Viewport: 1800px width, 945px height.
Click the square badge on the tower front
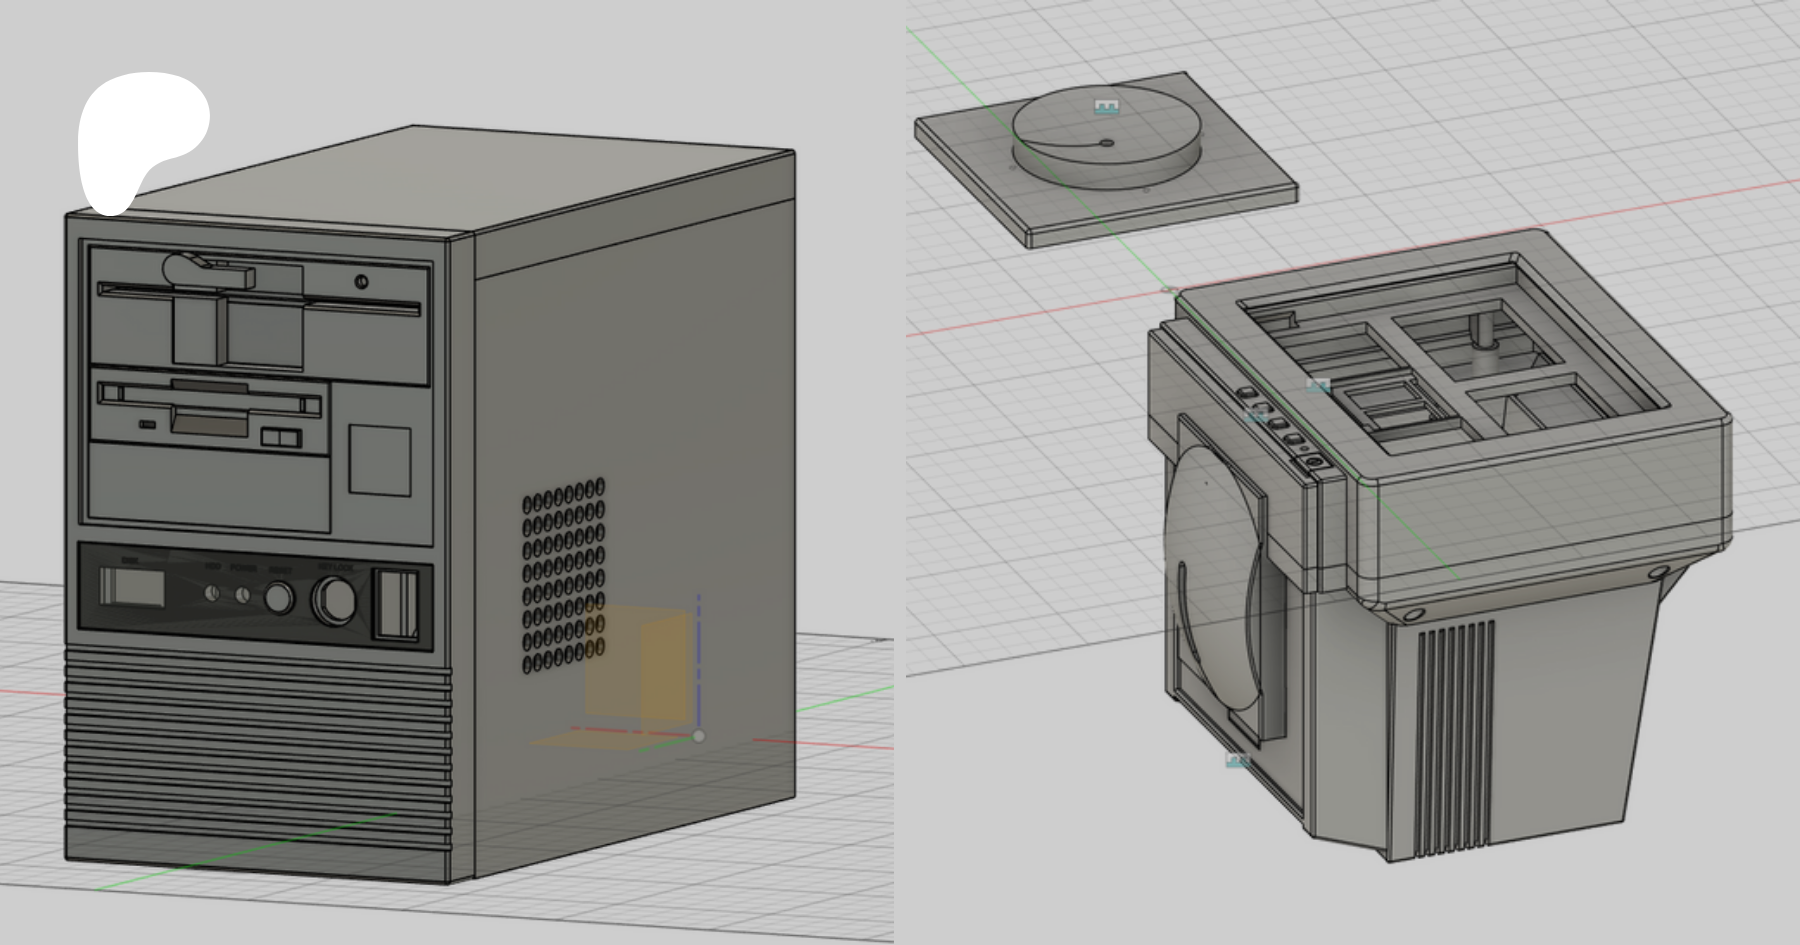click(379, 460)
